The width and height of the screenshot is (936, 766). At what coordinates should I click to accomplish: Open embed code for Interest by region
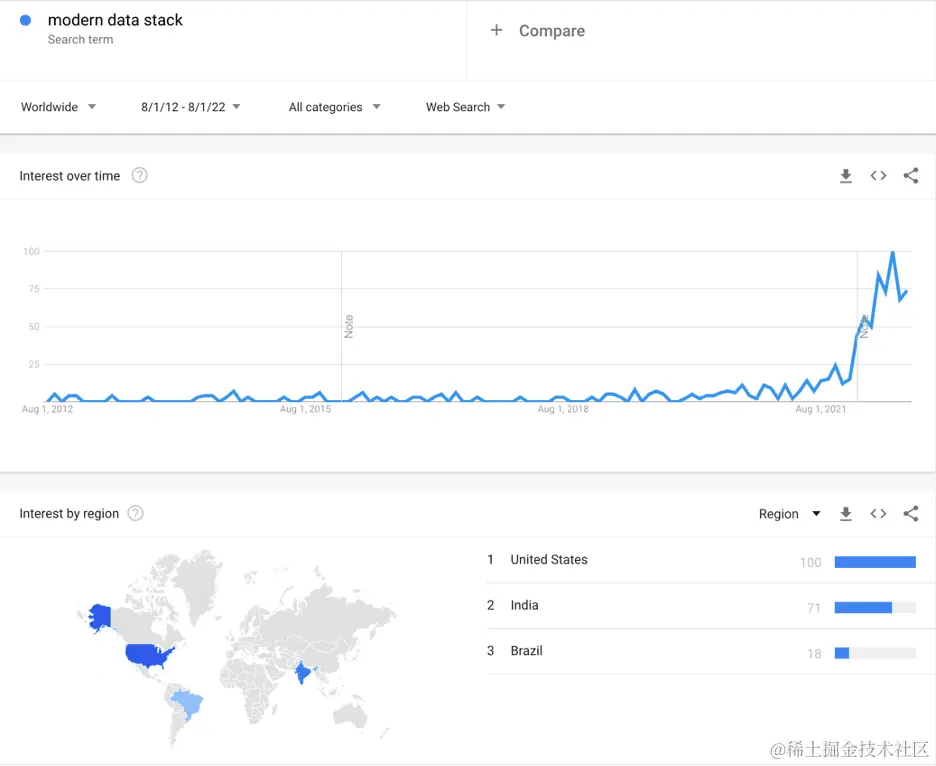pos(878,513)
